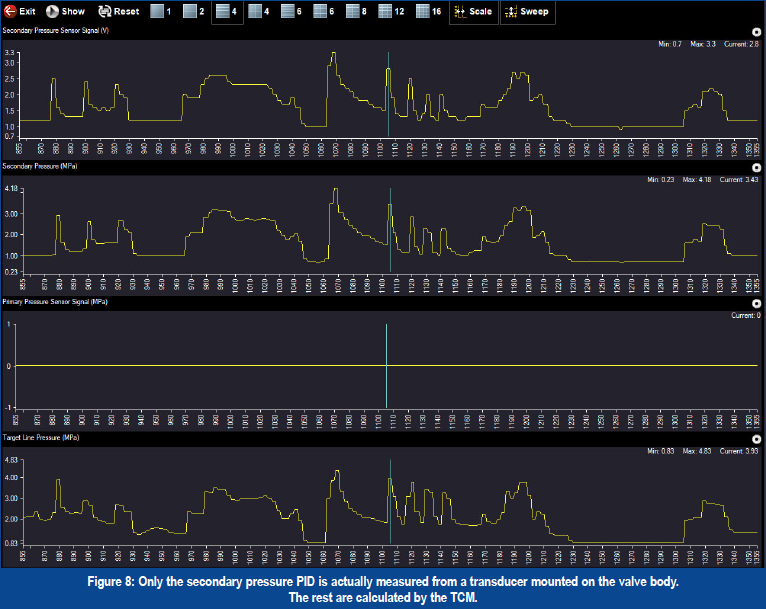Click the cursor line in Target Line Pressure graph
The image size is (766, 609).
coord(390,501)
